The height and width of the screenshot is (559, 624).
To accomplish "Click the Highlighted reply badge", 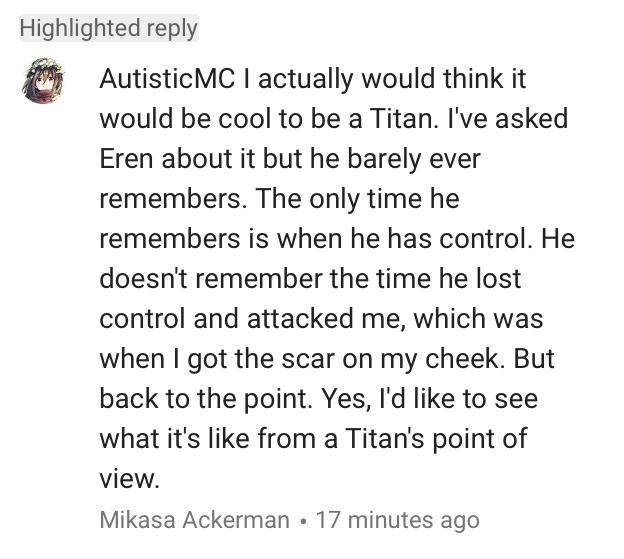I will coord(109,28).
